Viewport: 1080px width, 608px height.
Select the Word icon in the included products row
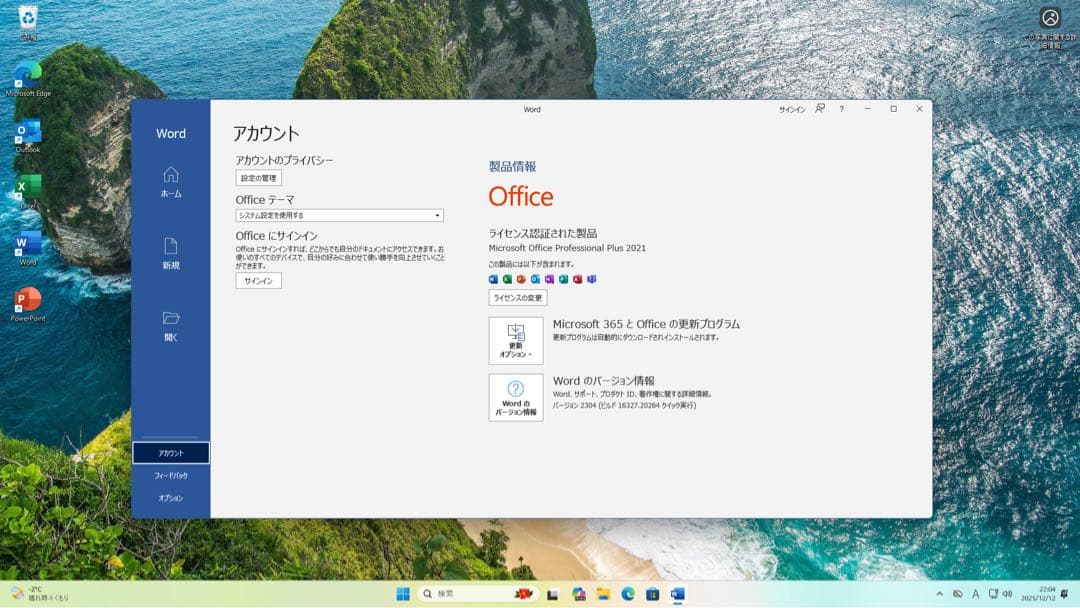click(493, 279)
